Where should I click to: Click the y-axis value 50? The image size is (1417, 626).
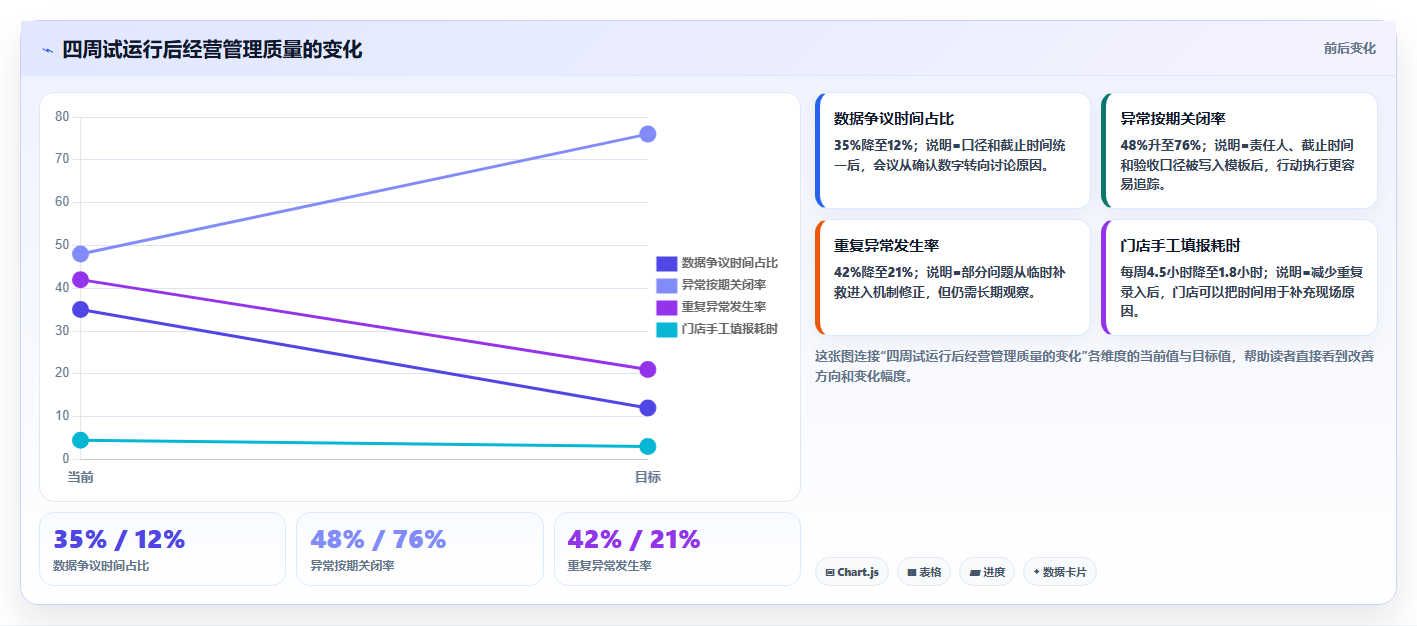coord(62,245)
